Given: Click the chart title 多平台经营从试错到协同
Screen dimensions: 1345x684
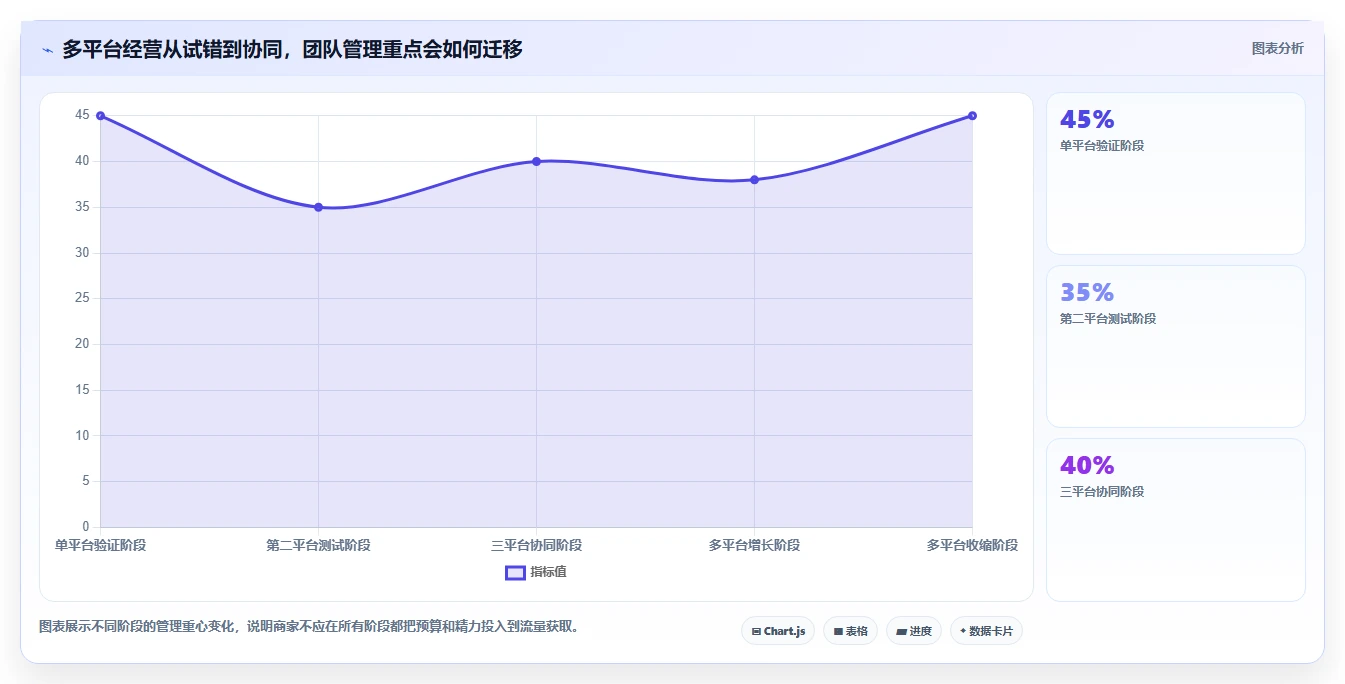Looking at the screenshot, I should (292, 49).
